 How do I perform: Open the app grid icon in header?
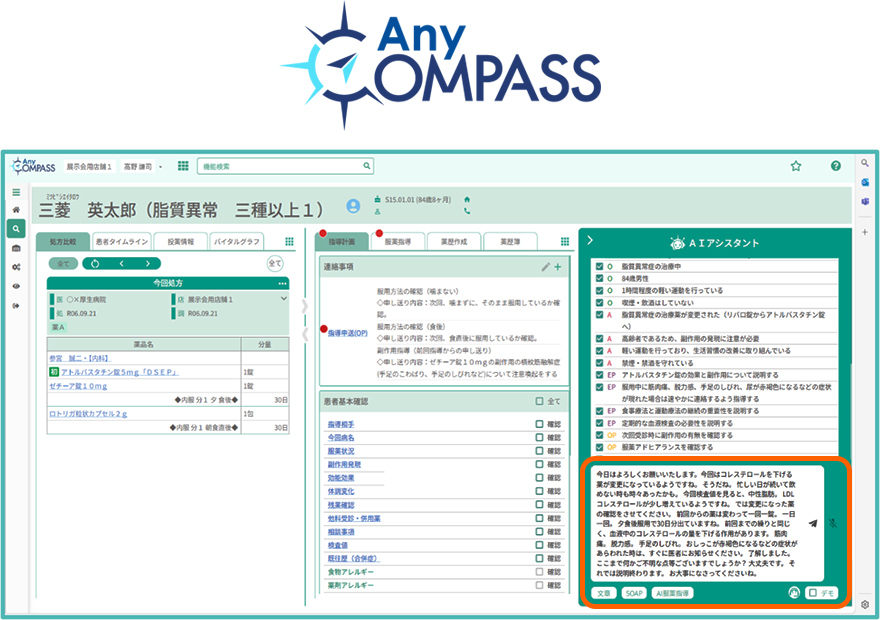pyautogui.click(x=183, y=166)
